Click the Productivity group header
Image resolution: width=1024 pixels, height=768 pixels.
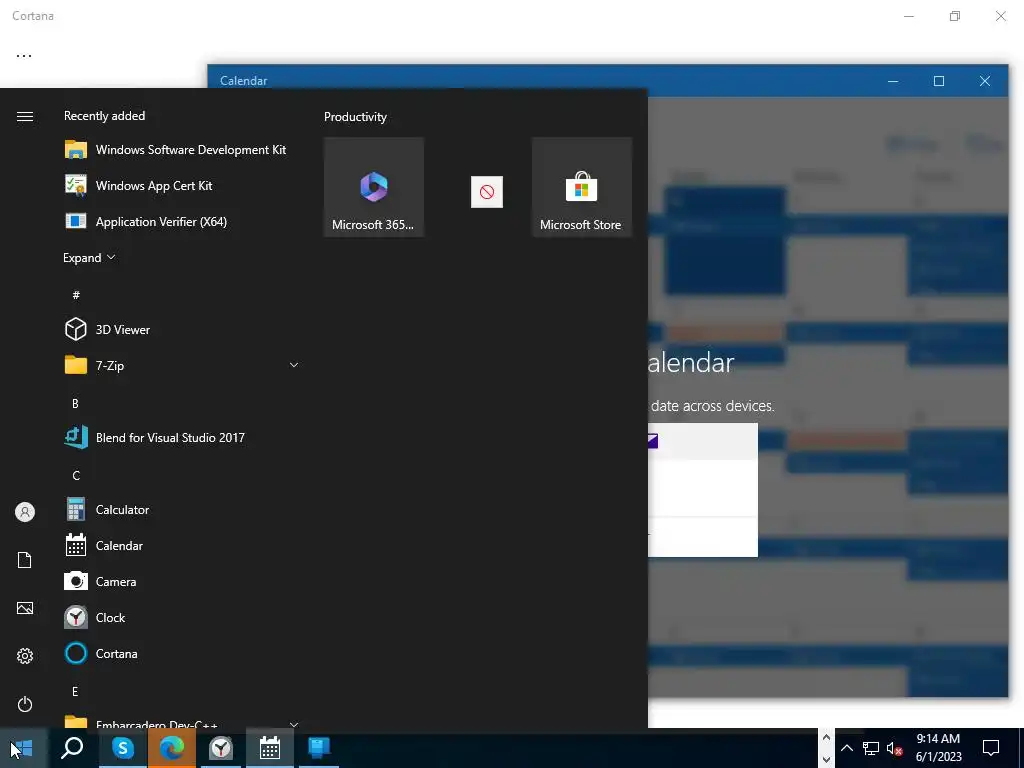coord(355,117)
